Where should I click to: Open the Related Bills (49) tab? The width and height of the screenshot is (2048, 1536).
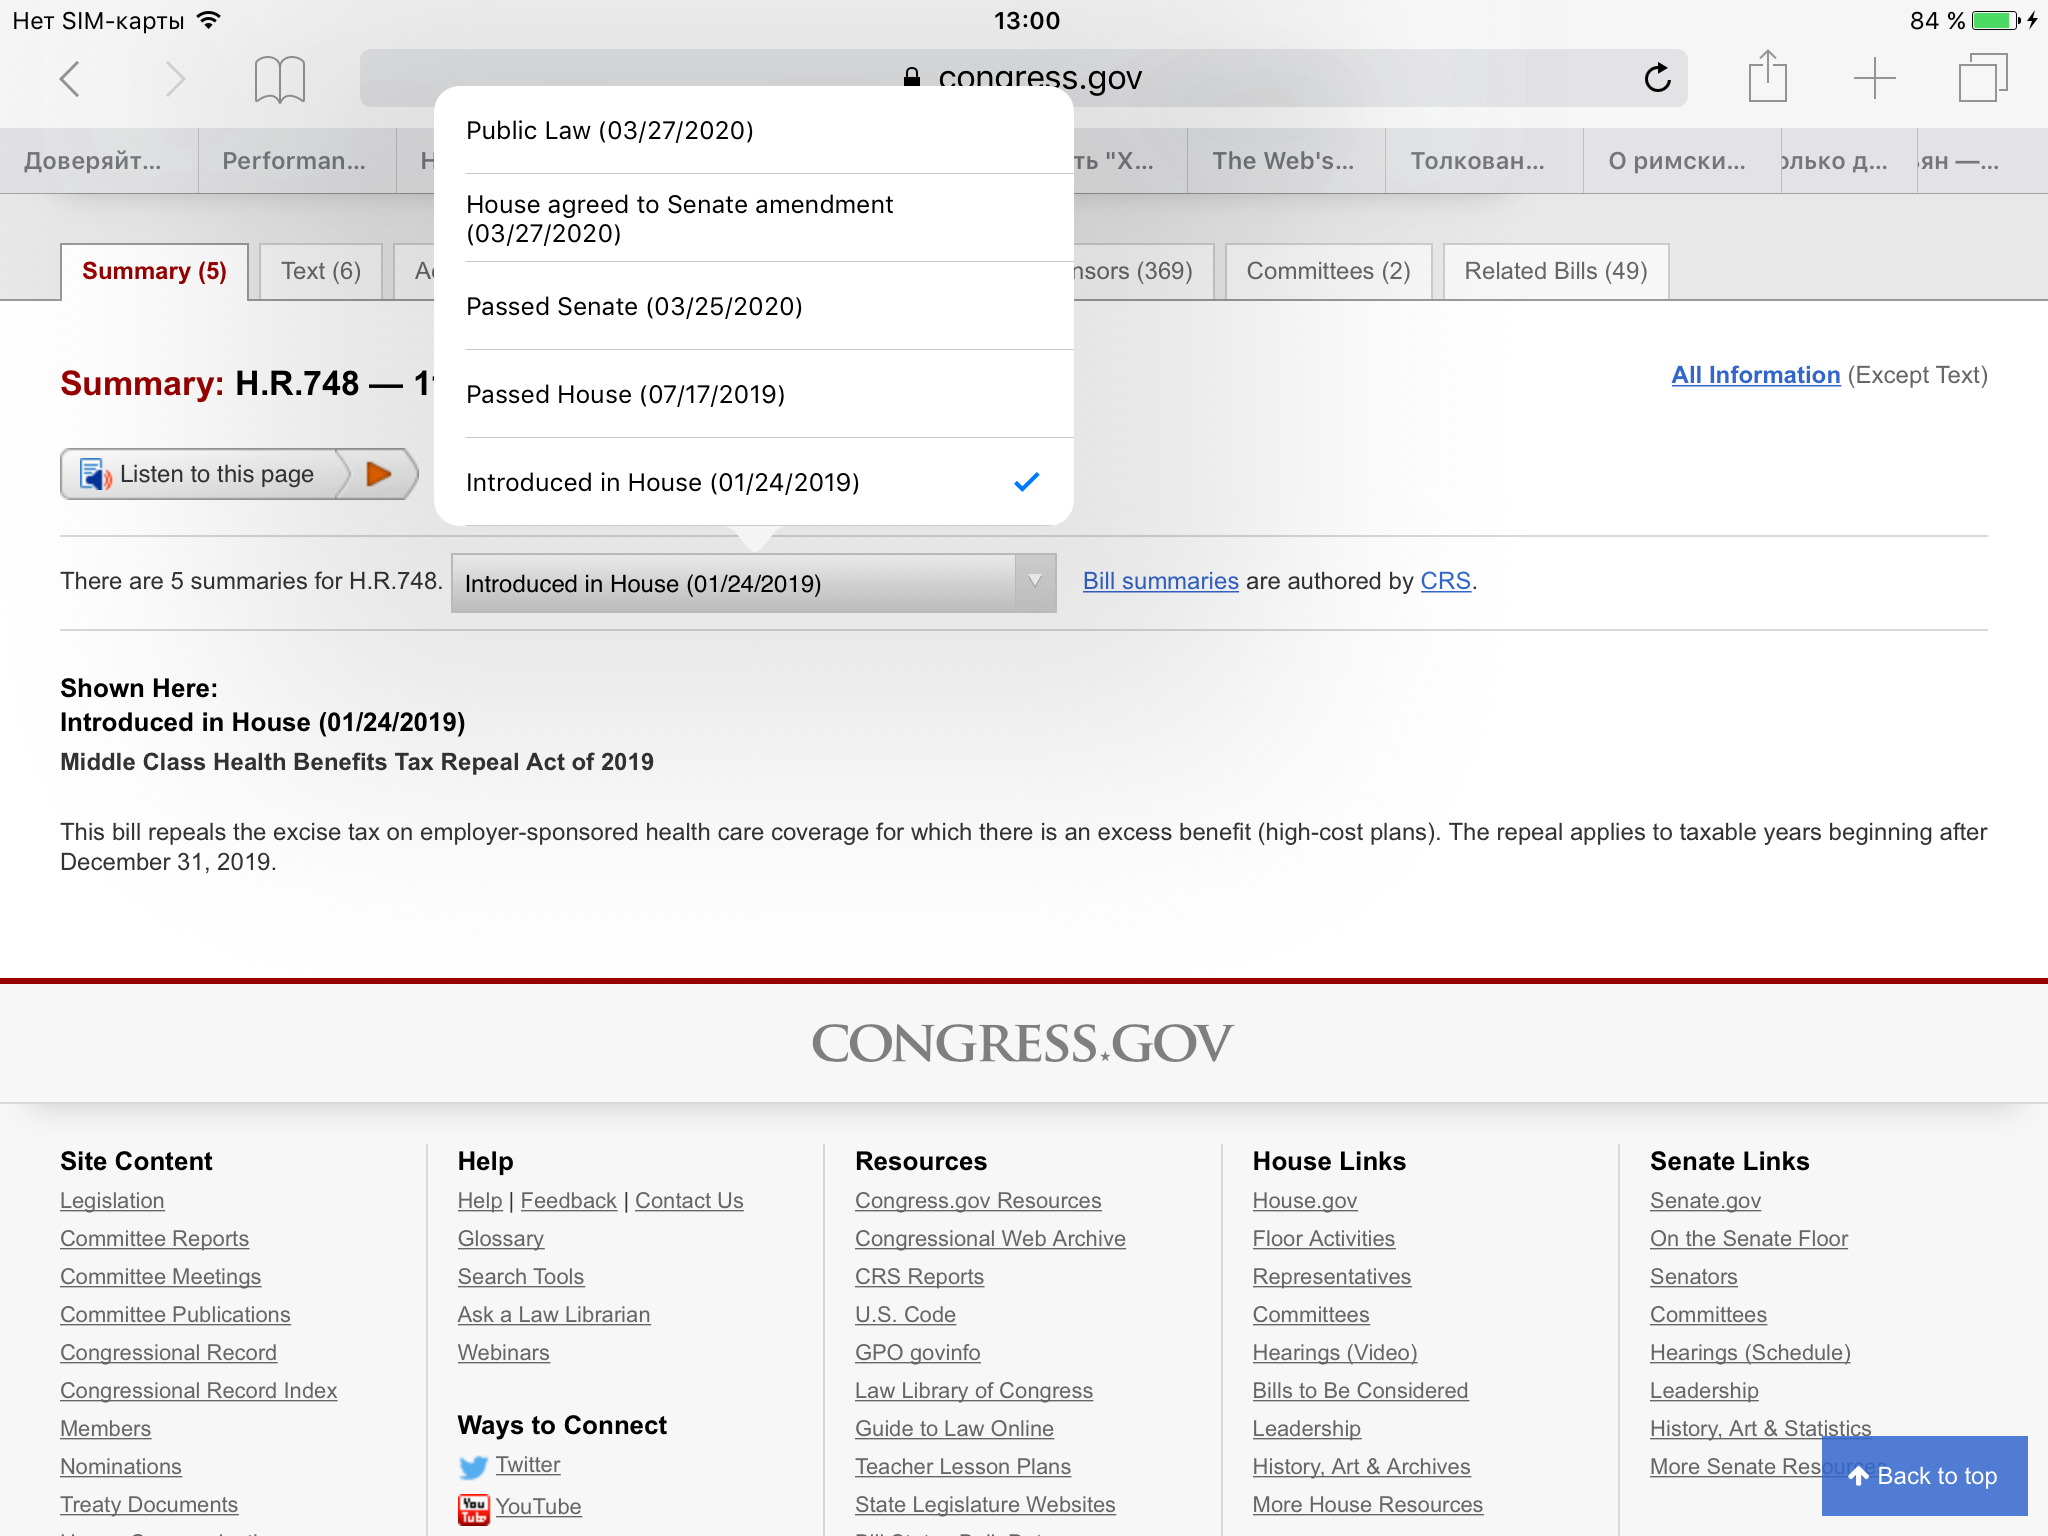[1556, 271]
